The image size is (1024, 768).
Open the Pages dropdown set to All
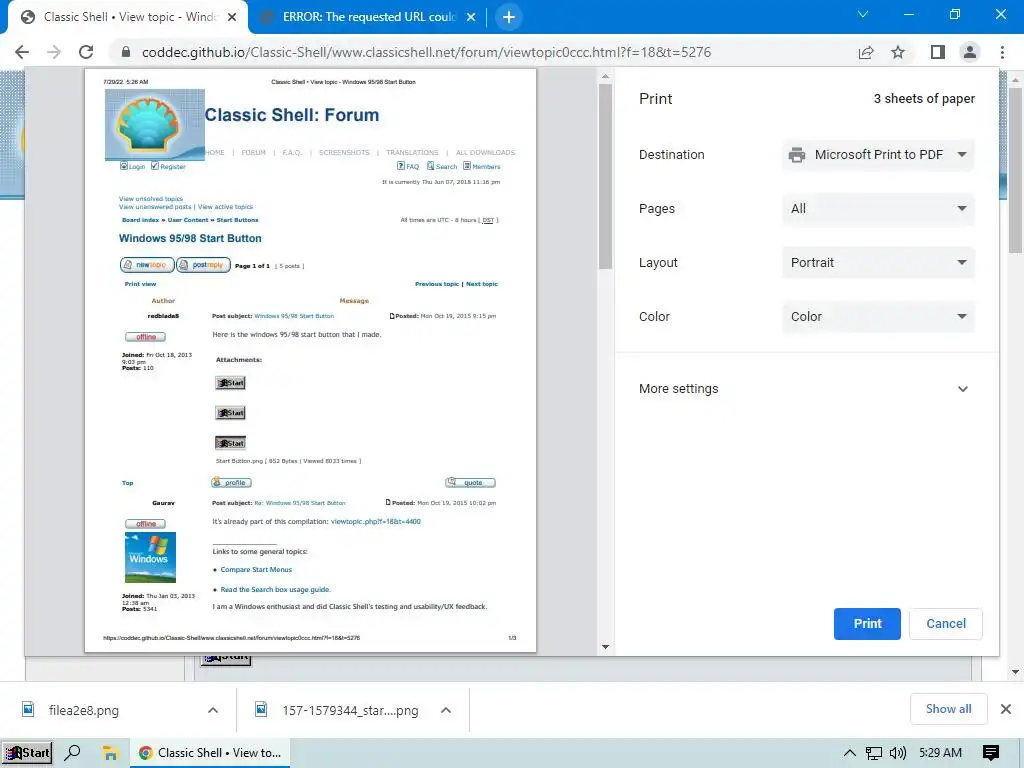coord(878,209)
